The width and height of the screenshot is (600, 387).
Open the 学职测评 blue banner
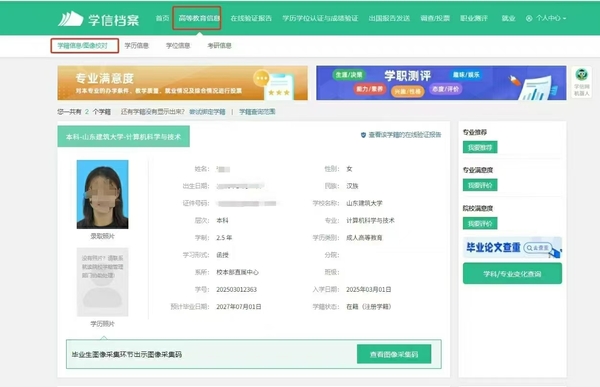[x=441, y=83]
